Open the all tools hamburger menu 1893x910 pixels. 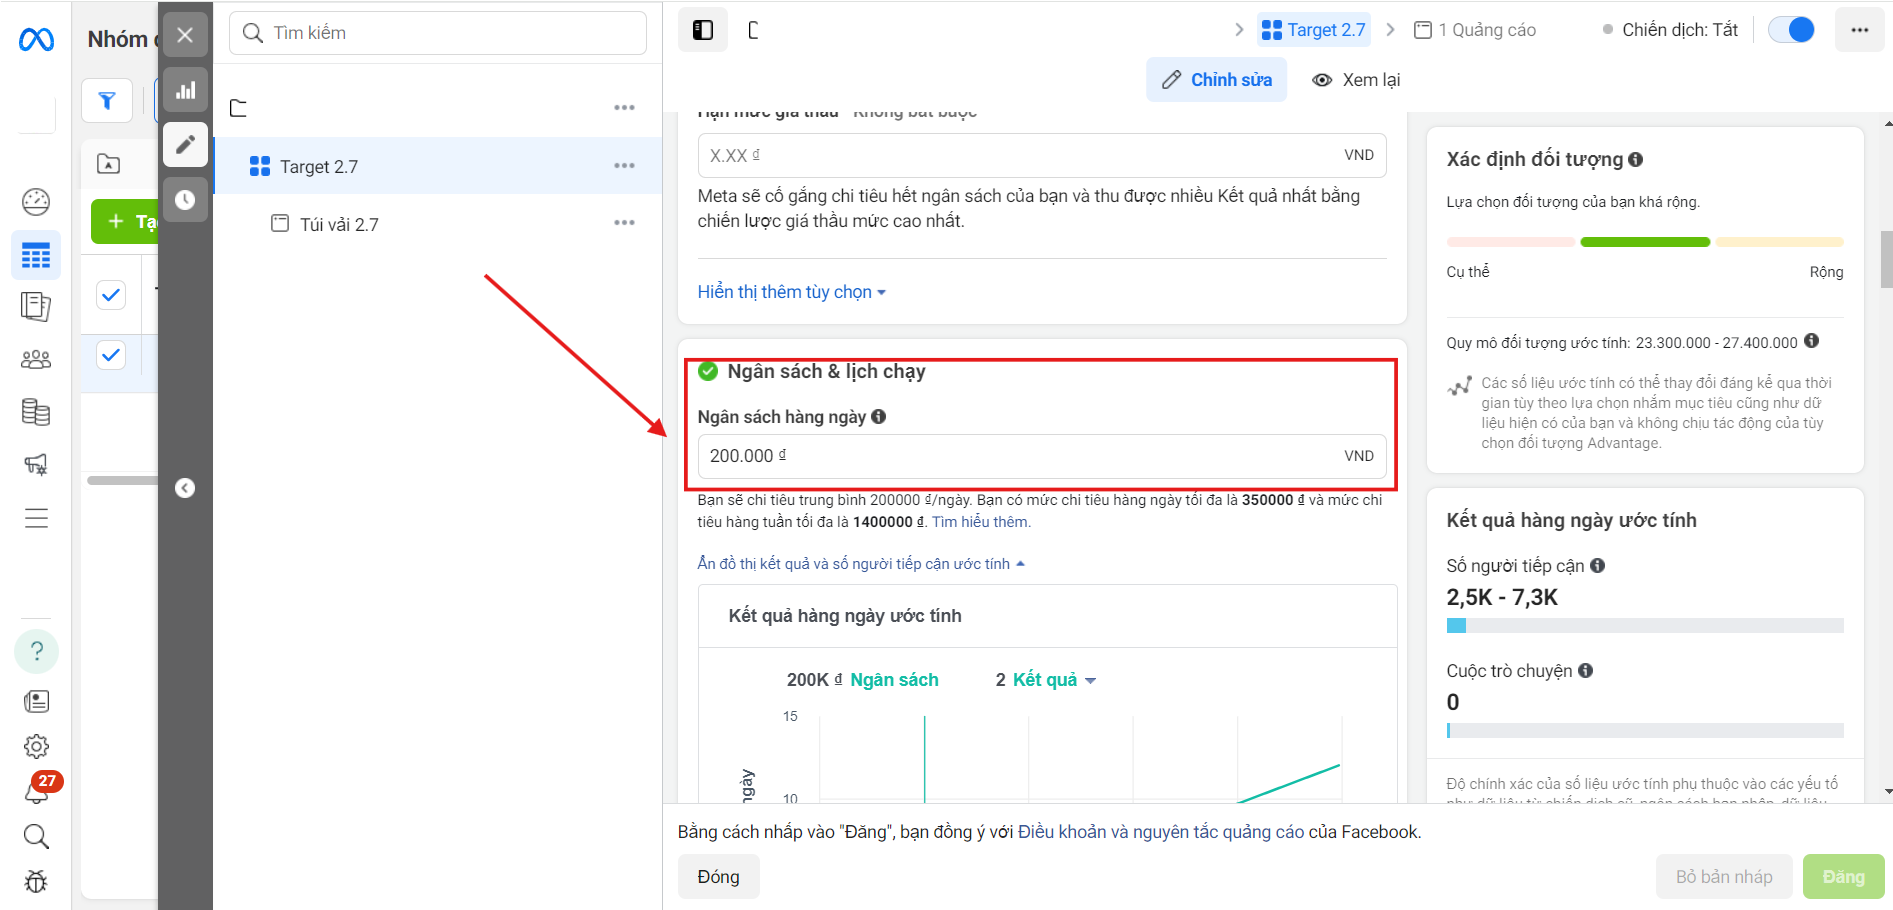tap(36, 518)
